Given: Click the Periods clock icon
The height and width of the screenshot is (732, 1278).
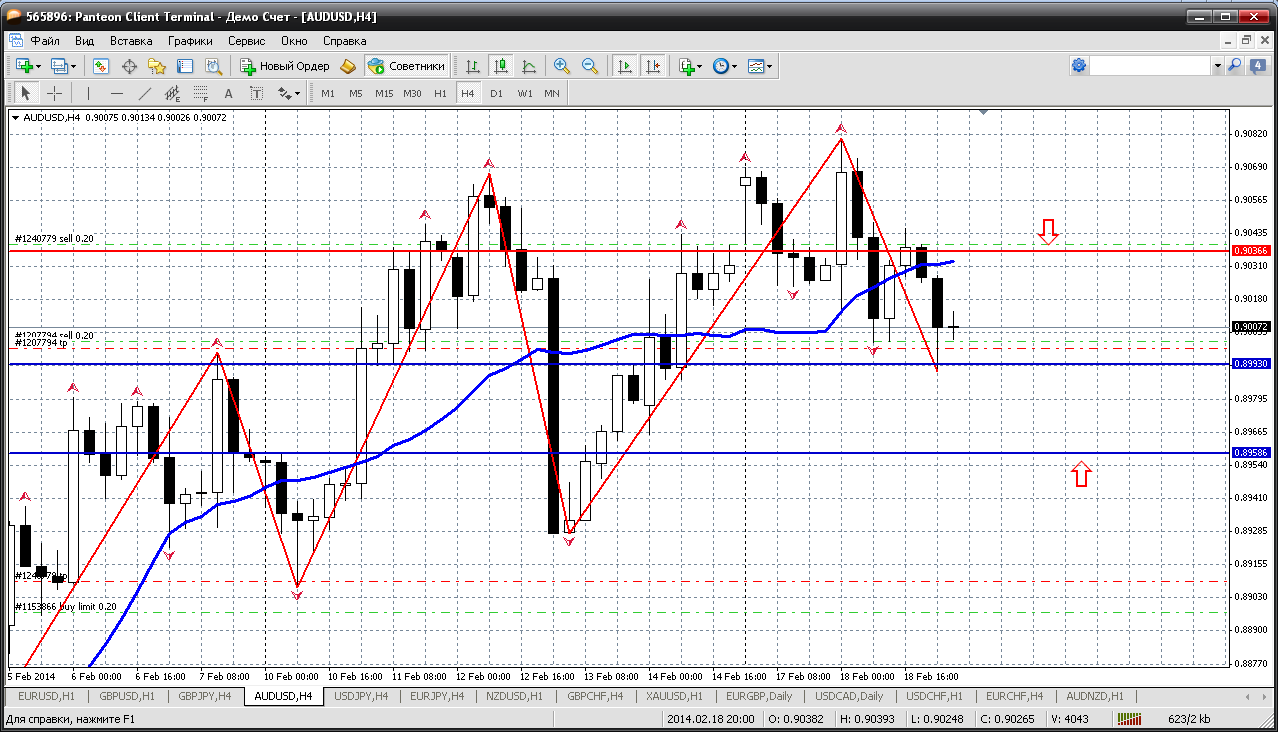Looking at the screenshot, I should (720, 66).
